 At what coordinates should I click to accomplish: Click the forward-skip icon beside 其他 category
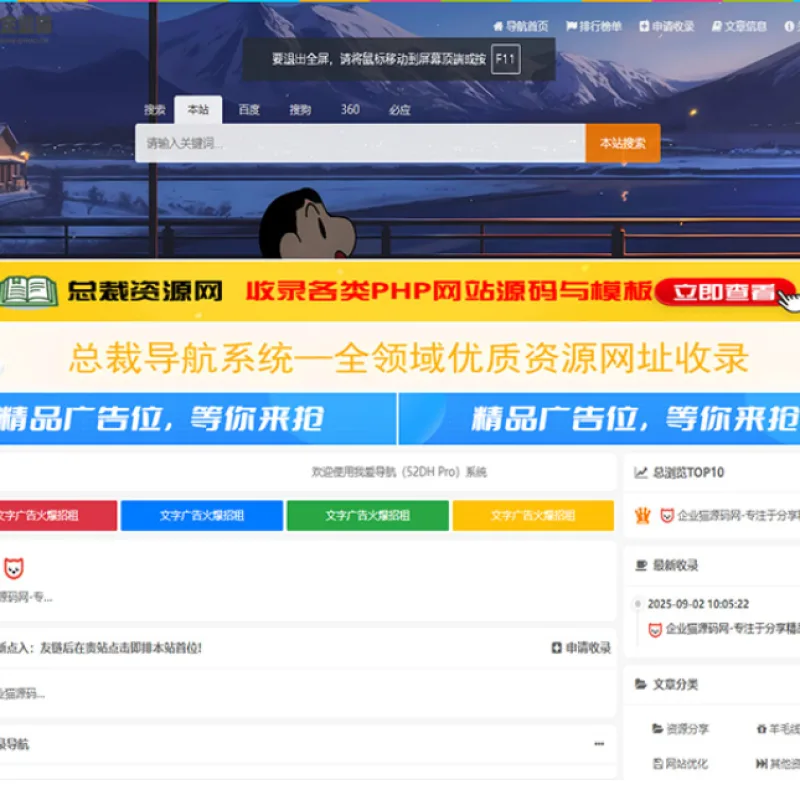coord(761,764)
